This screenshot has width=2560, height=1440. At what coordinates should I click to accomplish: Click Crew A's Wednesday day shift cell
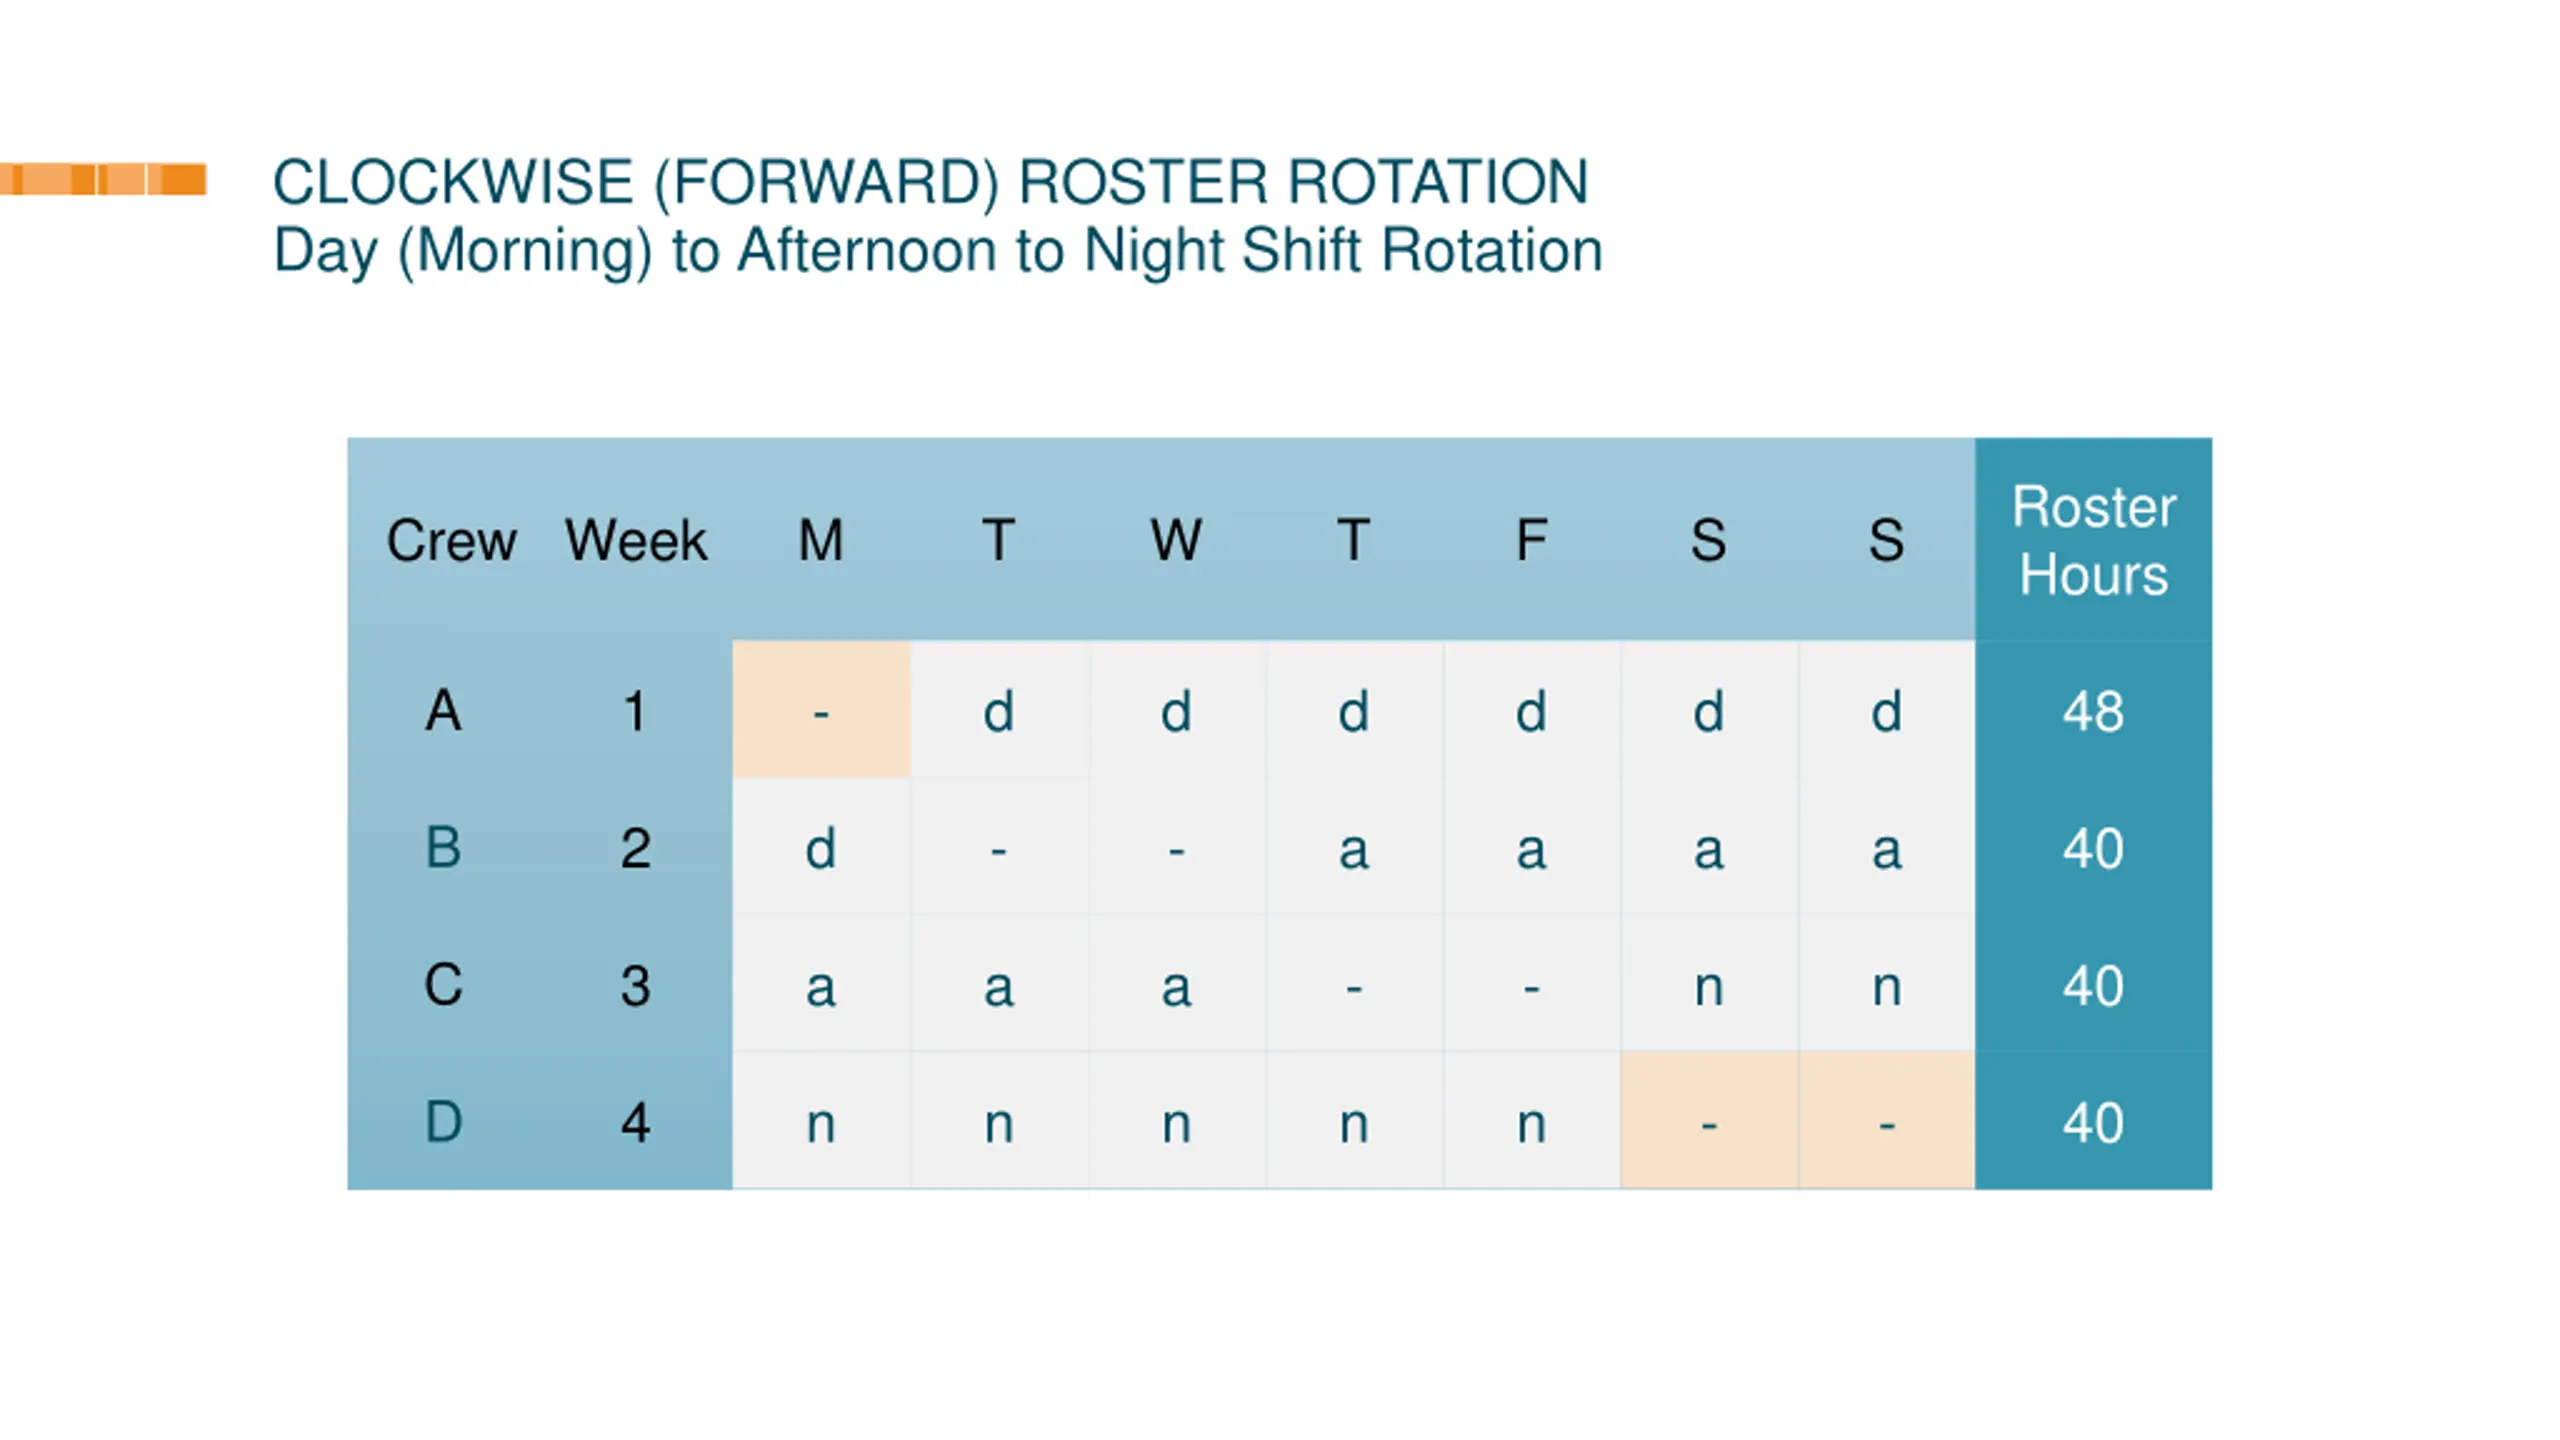(1176, 710)
